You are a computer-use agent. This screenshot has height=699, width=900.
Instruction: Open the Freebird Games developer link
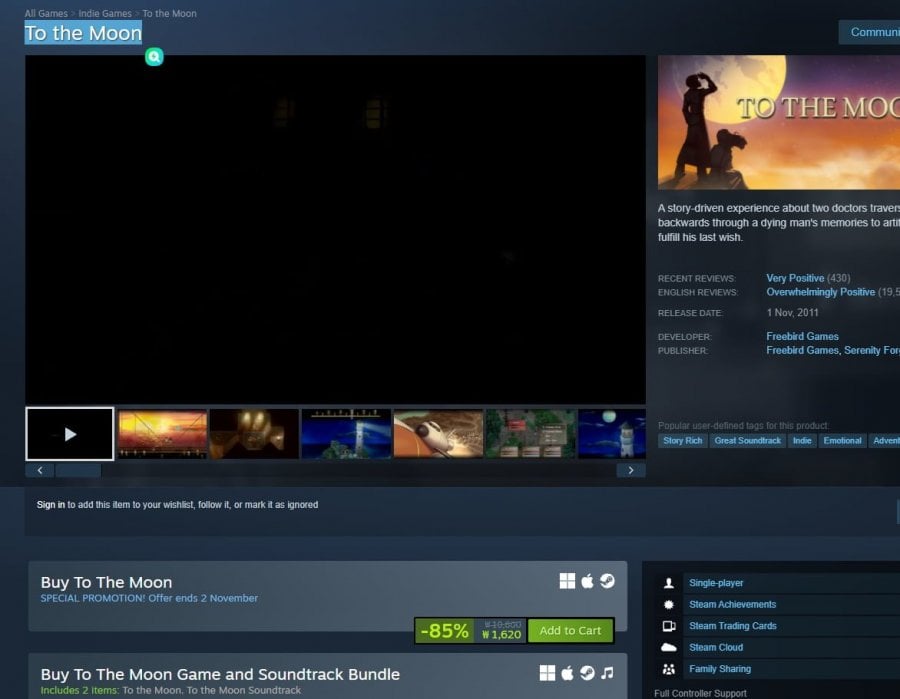(802, 336)
